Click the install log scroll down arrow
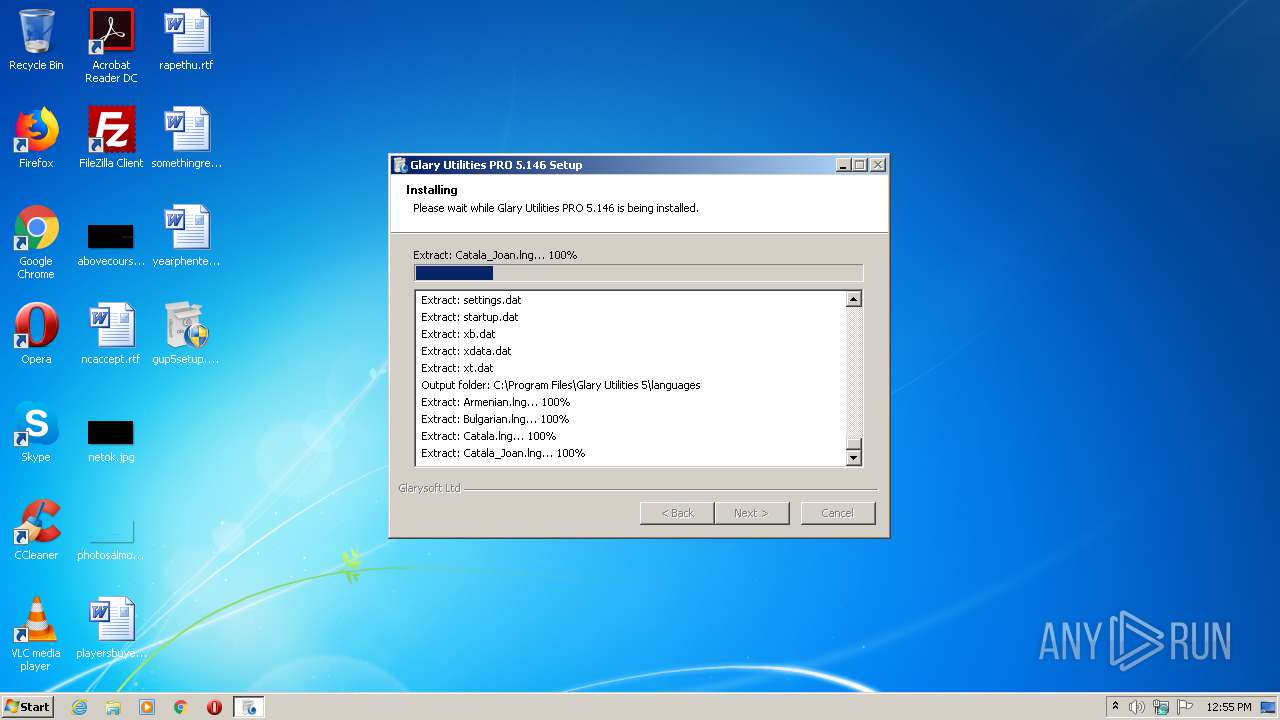1280x720 pixels. pos(854,458)
